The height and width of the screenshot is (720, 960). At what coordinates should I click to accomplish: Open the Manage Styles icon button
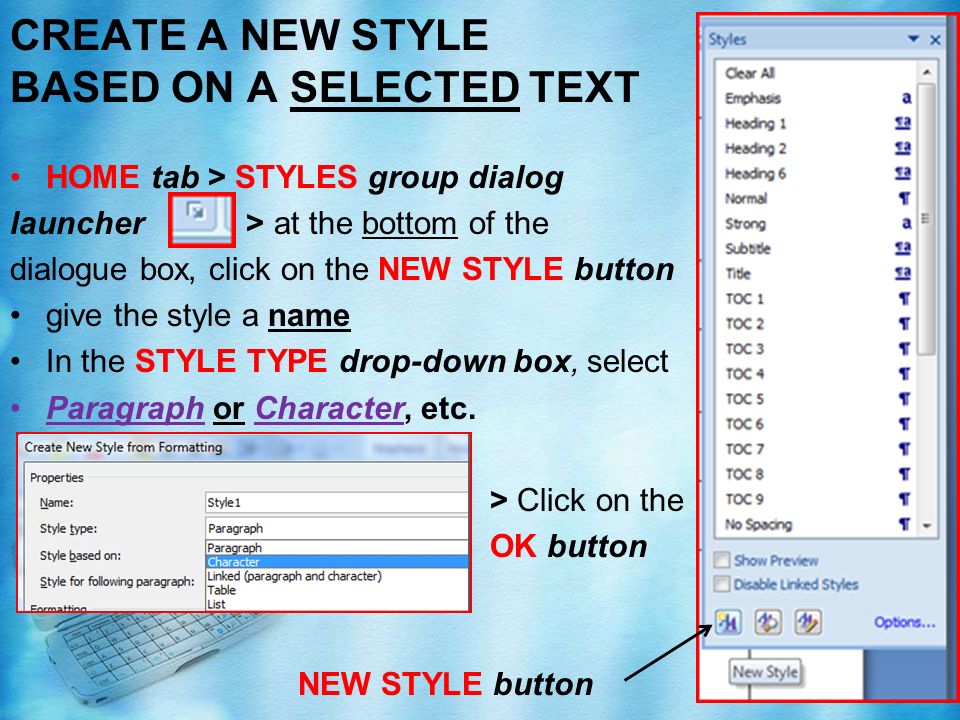(808, 623)
